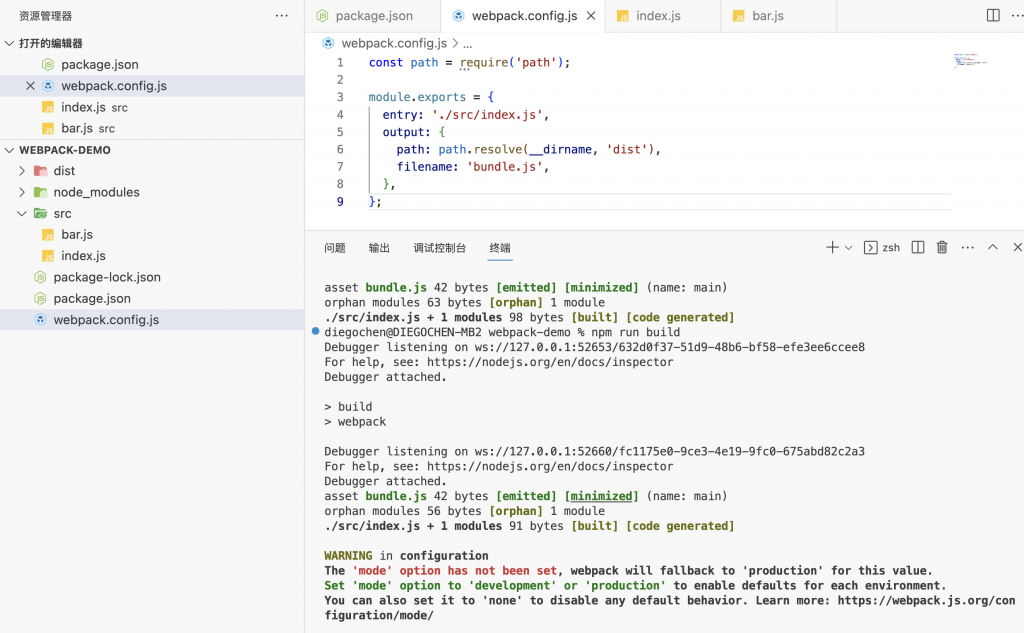
Task: Click the require keyword on line 1
Action: point(484,63)
